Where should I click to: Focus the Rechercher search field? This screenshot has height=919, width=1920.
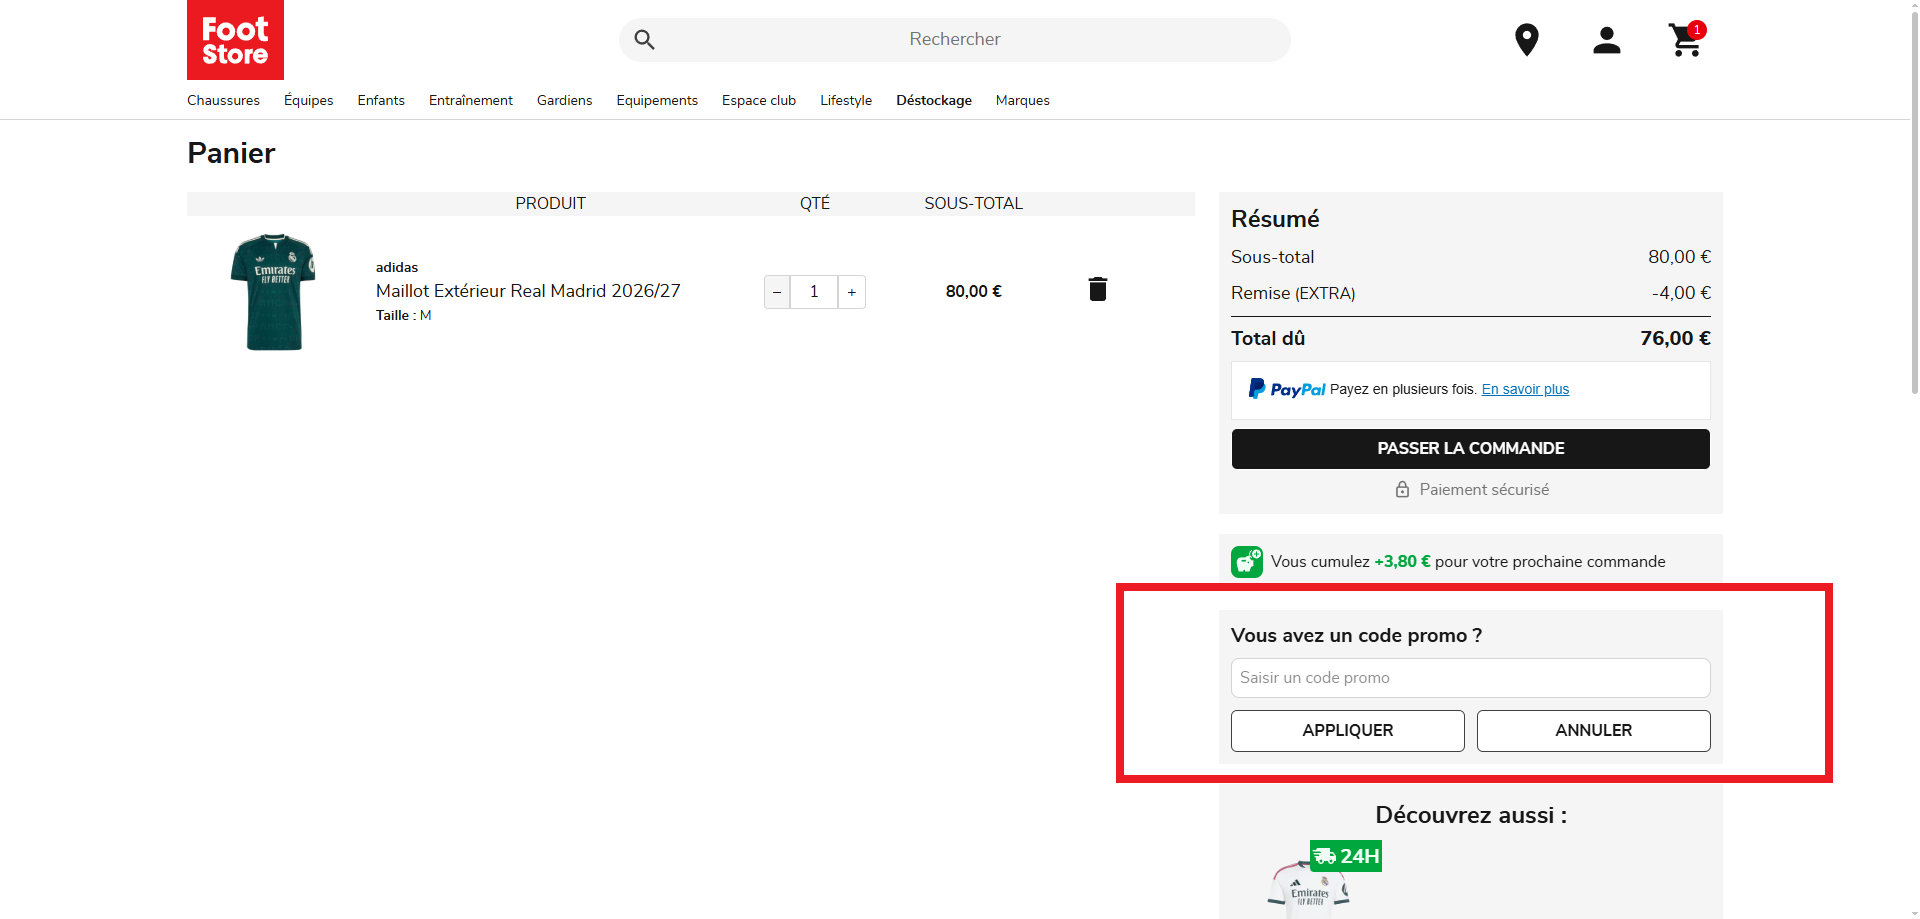[x=955, y=40]
